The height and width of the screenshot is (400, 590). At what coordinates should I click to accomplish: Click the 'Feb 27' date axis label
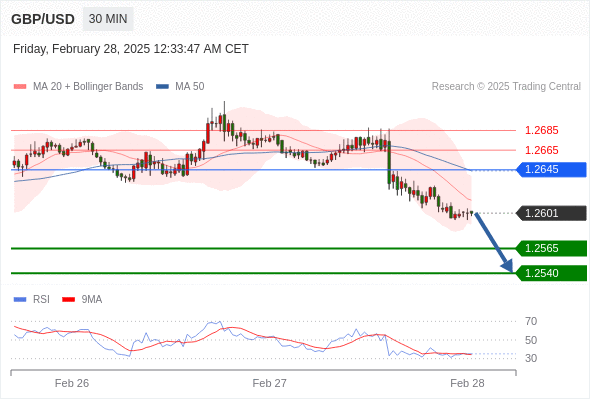[269, 383]
